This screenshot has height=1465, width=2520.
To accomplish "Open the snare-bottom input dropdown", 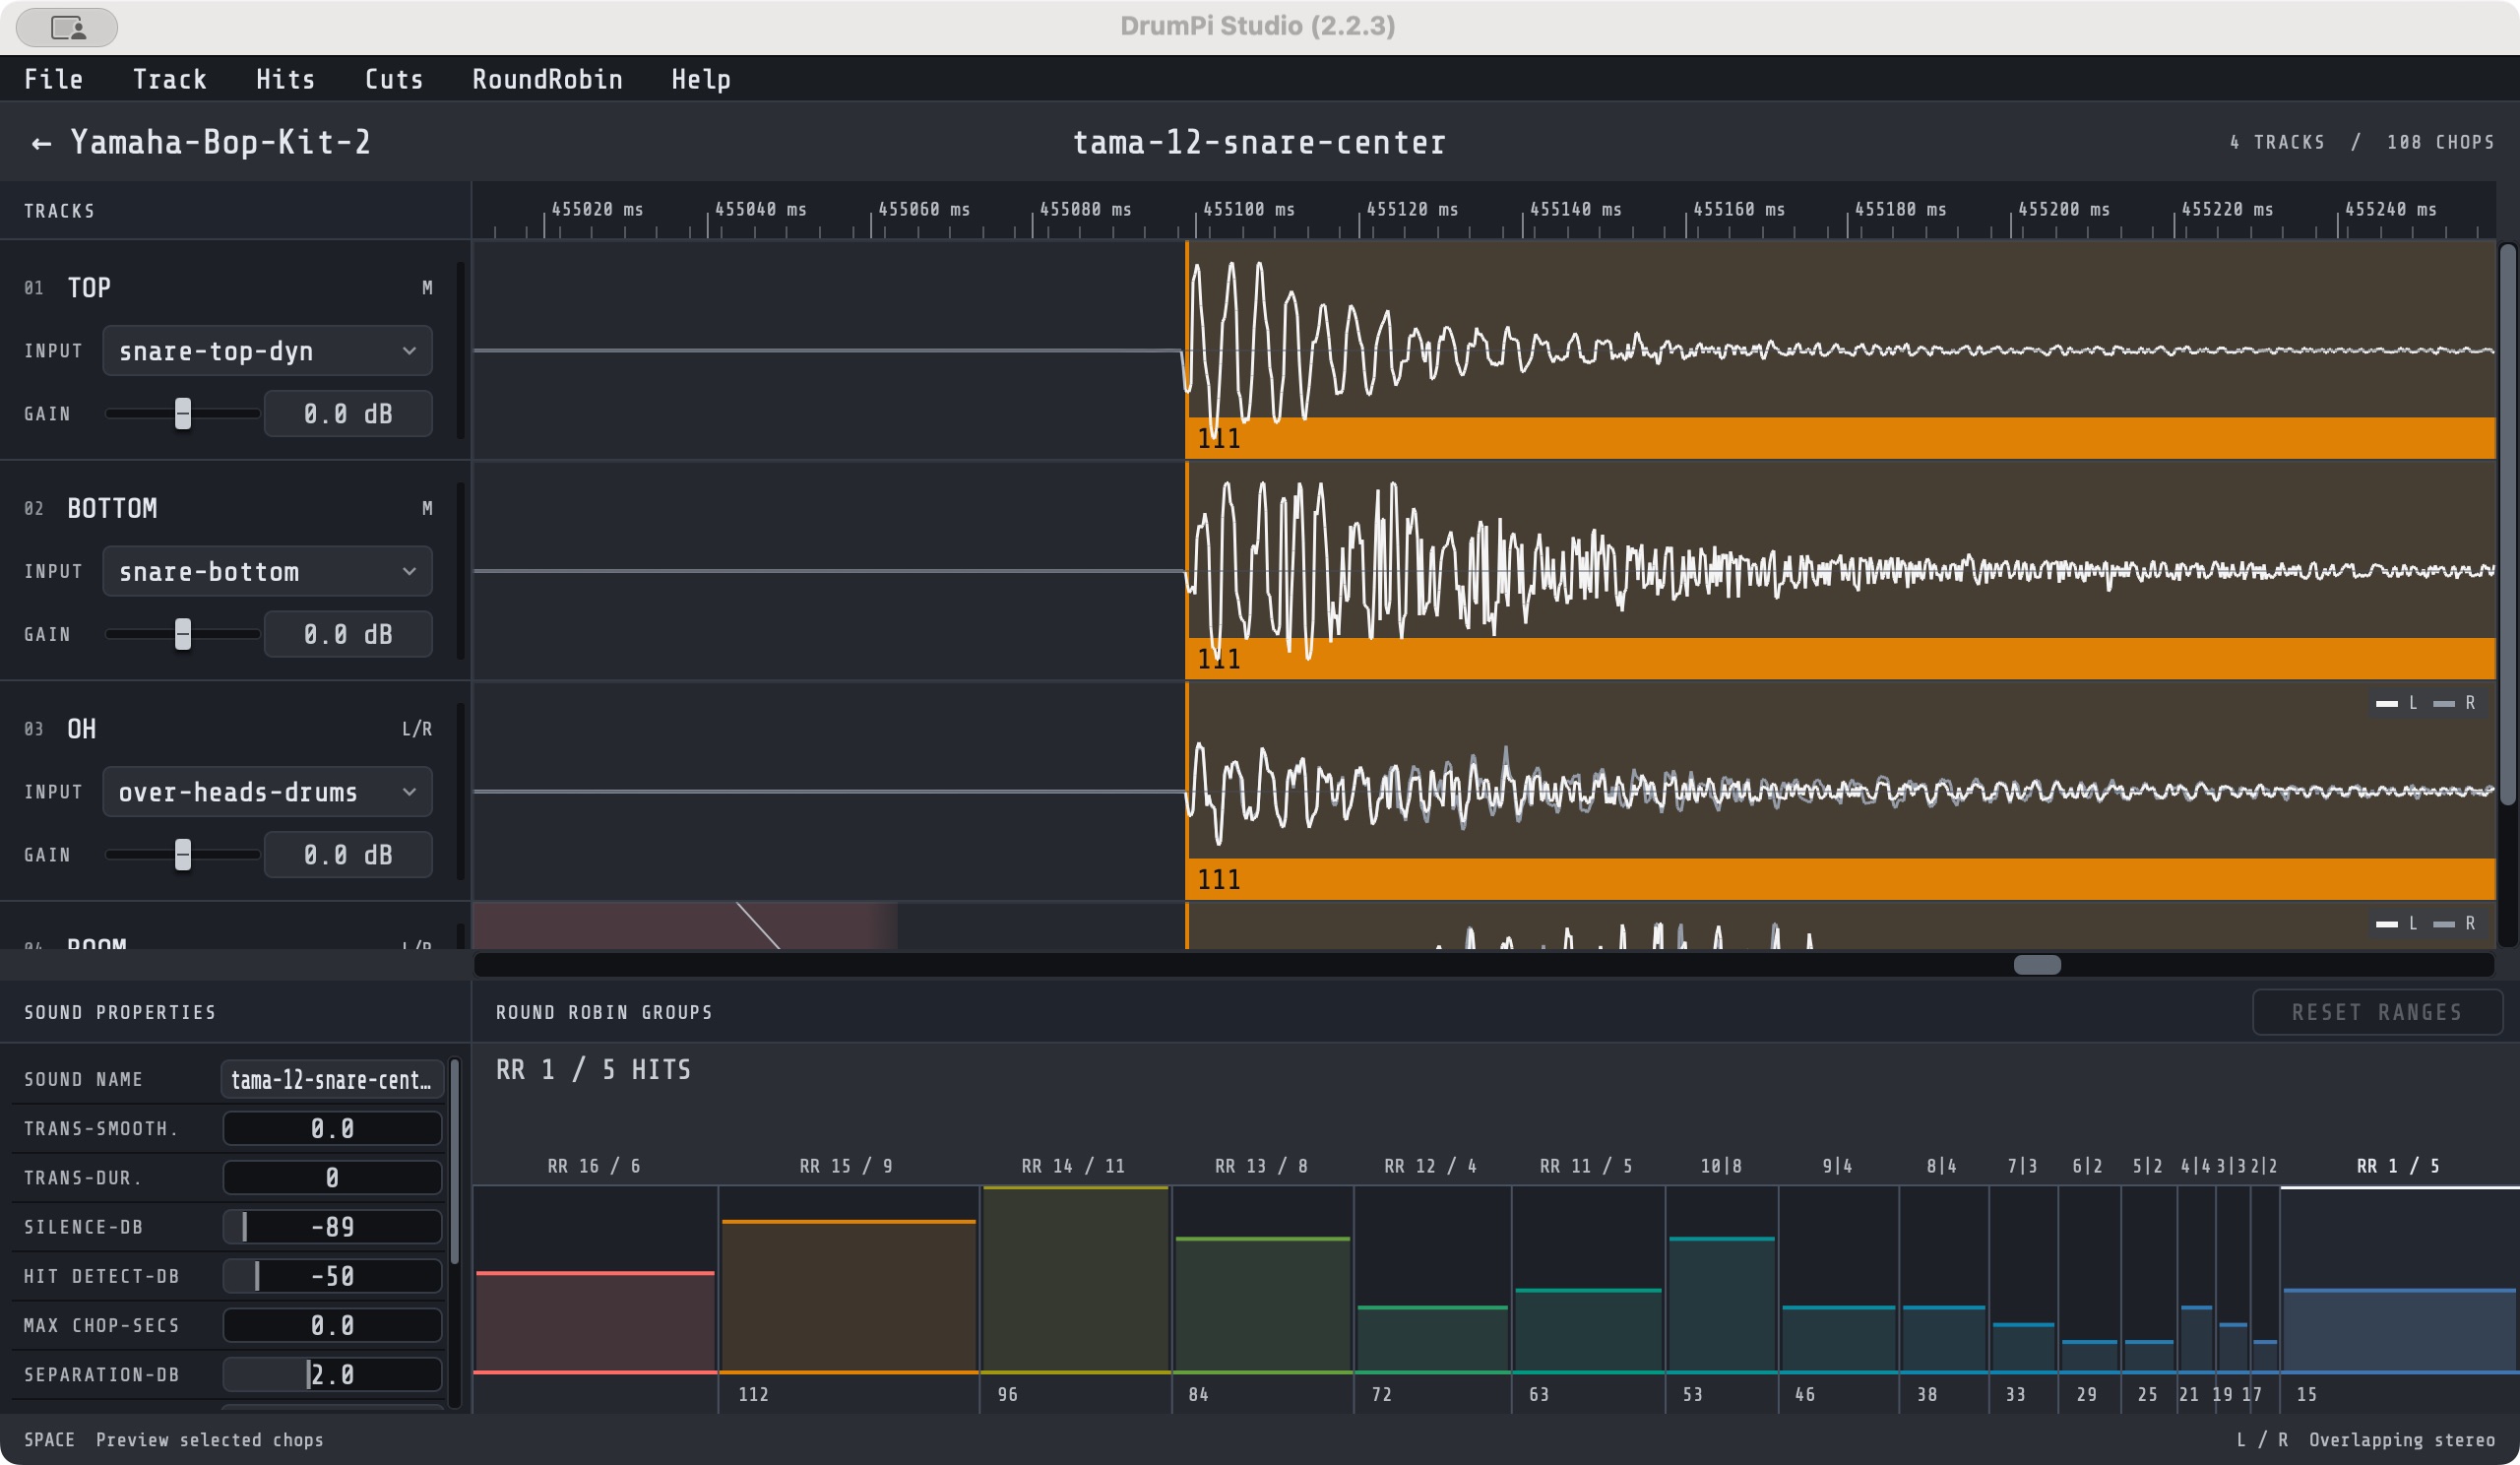I will [x=267, y=571].
